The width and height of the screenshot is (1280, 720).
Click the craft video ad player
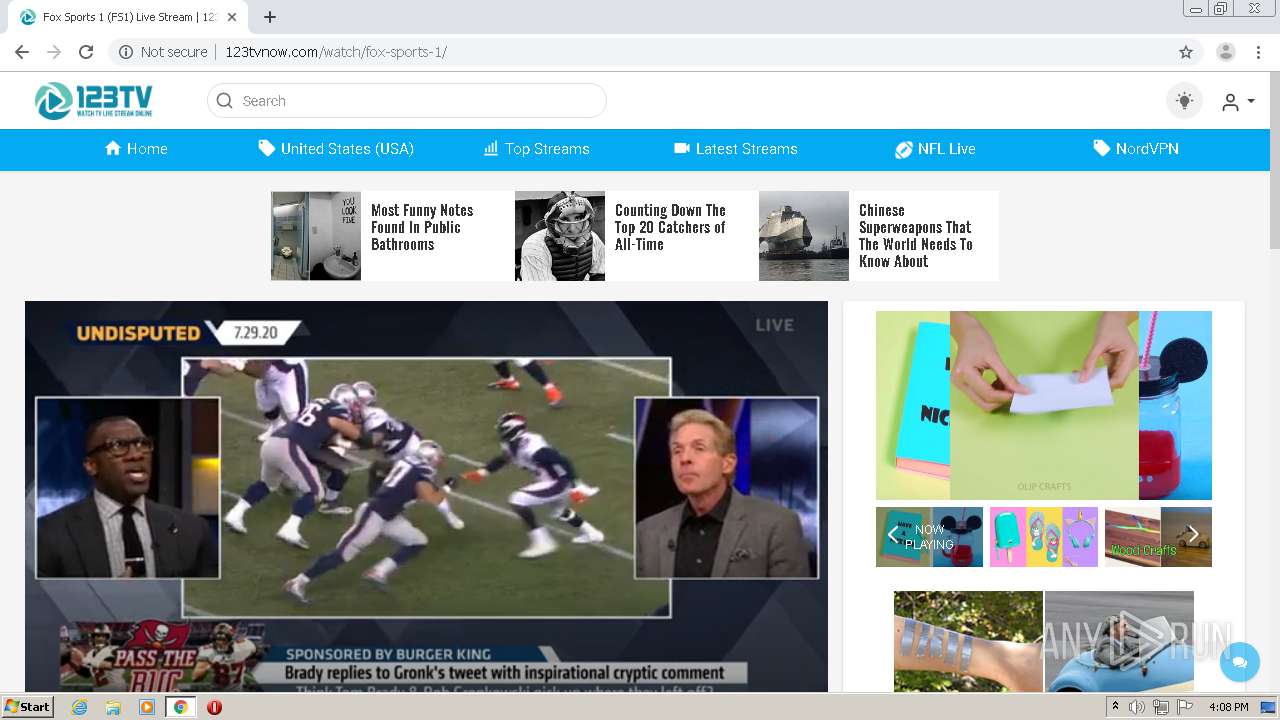click(1044, 405)
